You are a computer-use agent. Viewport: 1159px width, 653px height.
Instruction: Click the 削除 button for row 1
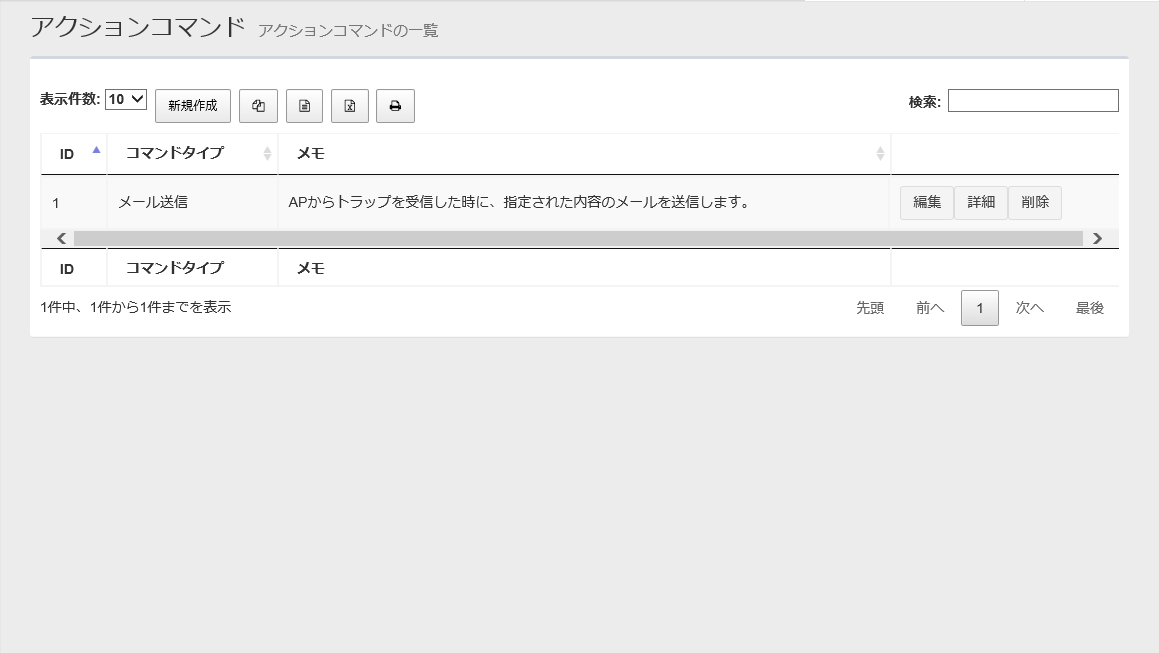click(x=1034, y=202)
